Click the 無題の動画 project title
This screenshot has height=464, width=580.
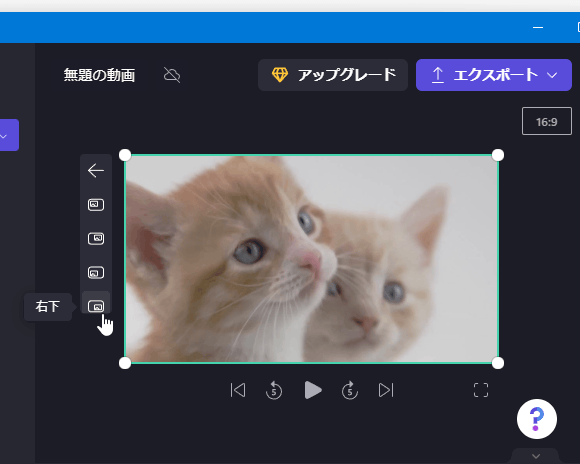(99, 75)
